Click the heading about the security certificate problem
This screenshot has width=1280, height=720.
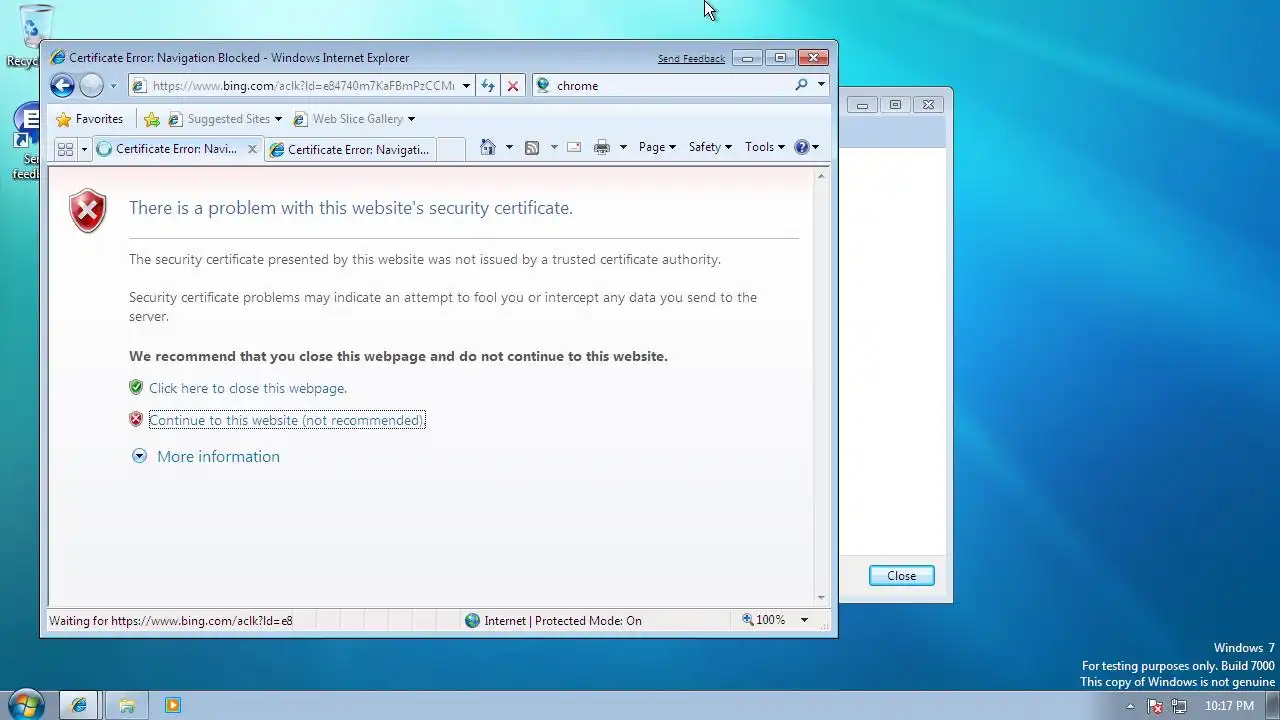351,208
